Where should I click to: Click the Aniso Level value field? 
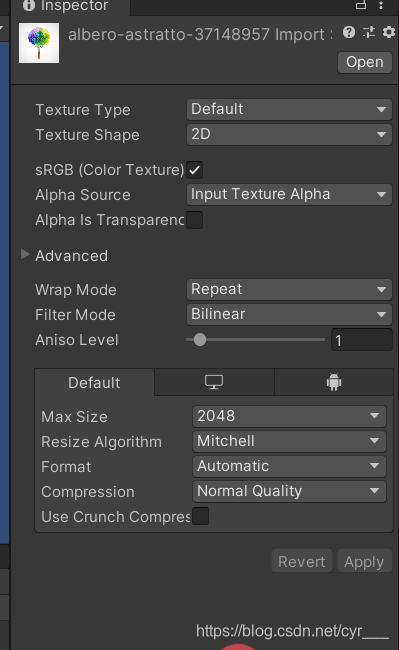(362, 340)
